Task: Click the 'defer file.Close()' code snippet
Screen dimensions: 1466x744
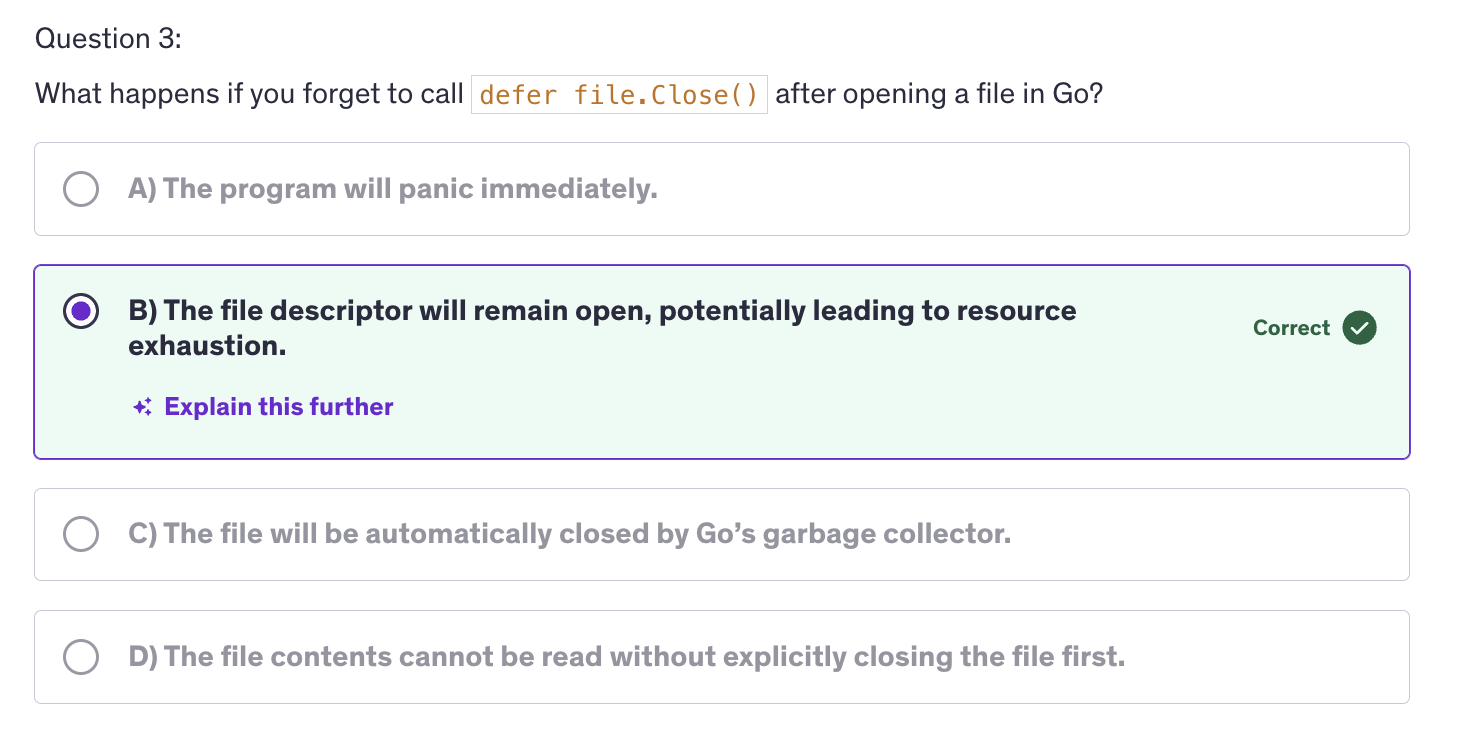Action: coord(619,95)
